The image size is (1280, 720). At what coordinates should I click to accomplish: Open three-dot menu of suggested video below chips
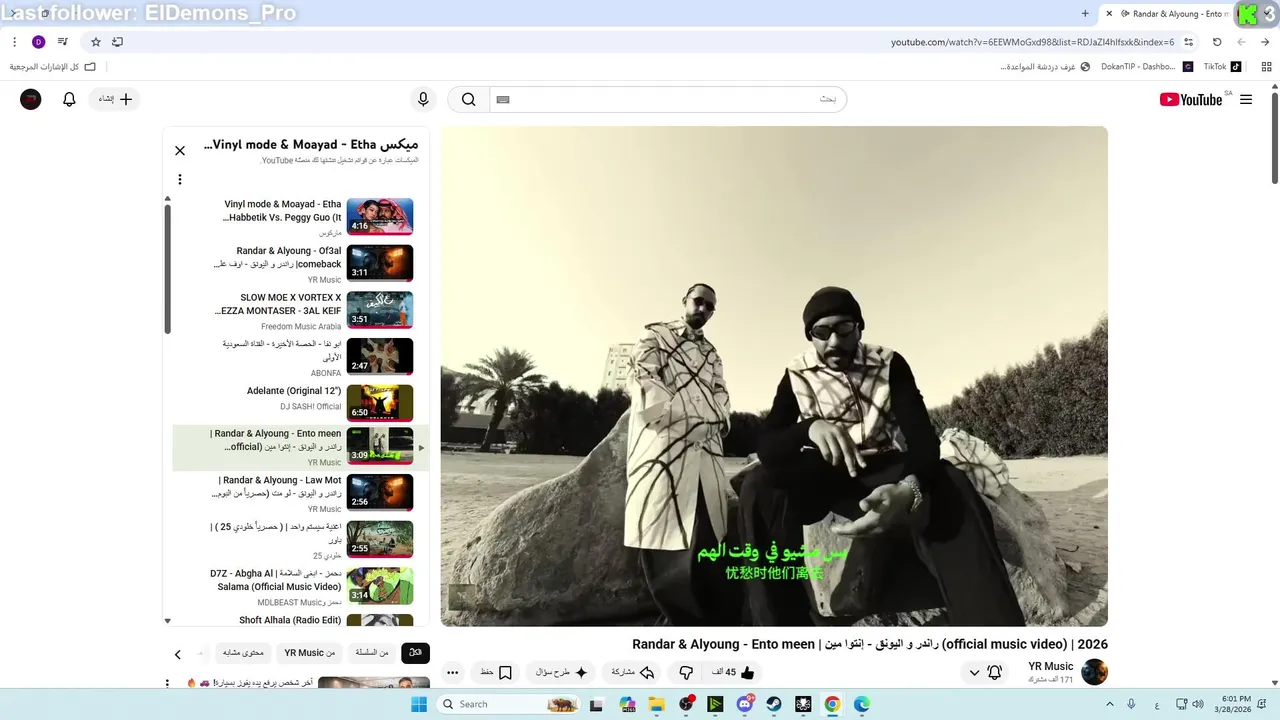(168, 683)
